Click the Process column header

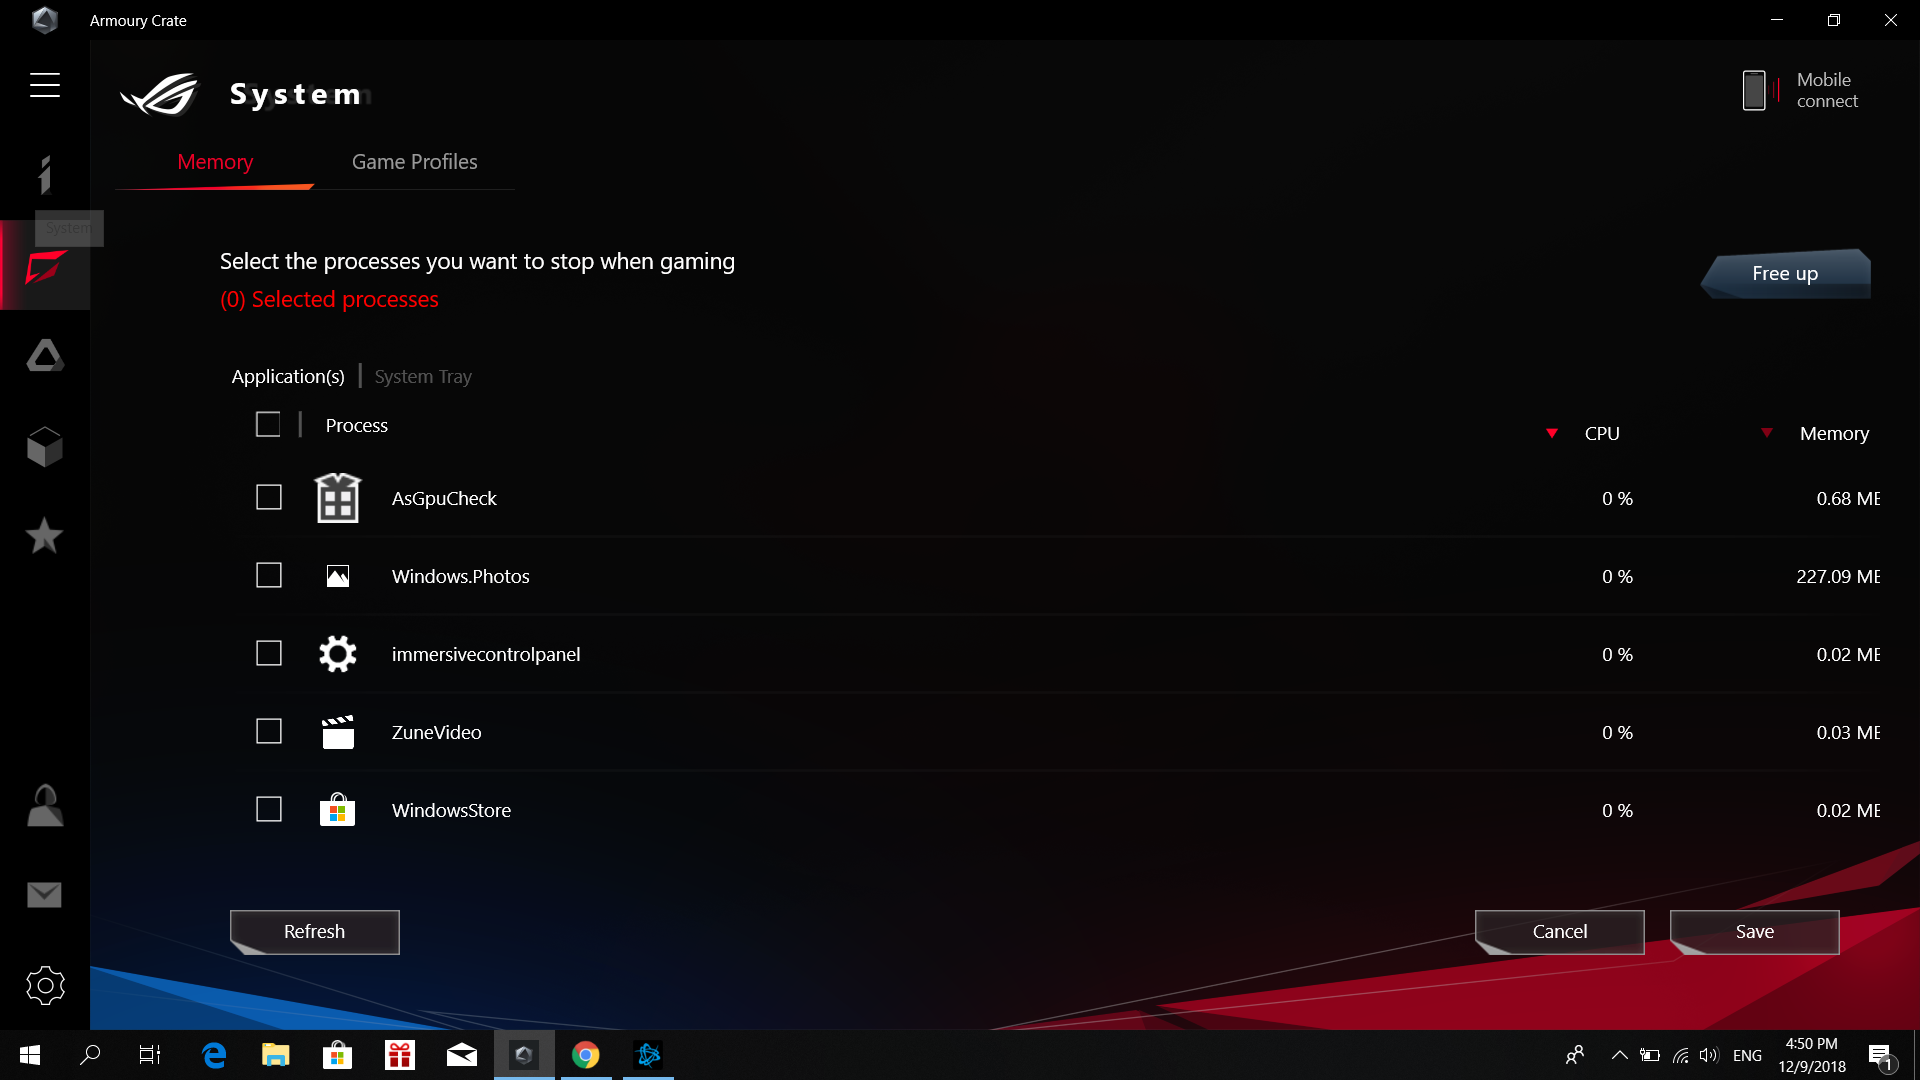tap(357, 425)
